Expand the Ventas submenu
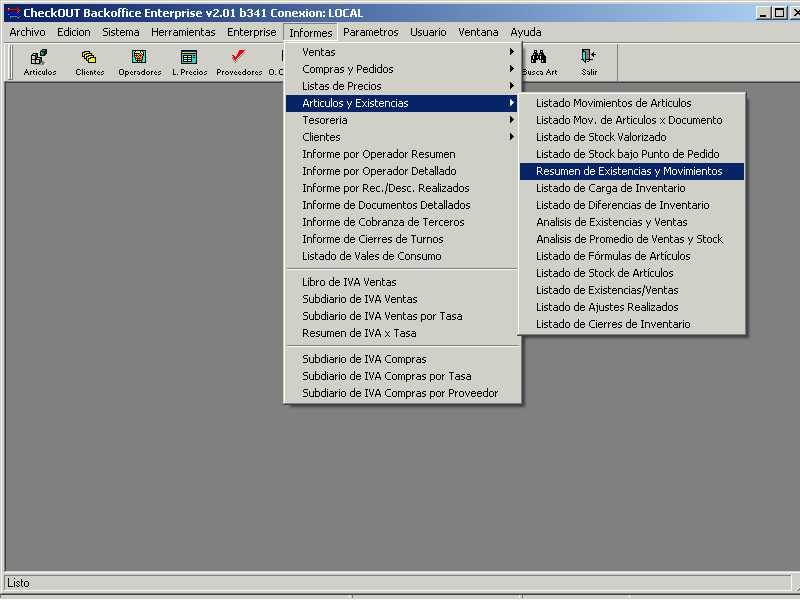The image size is (800, 600). tap(401, 52)
